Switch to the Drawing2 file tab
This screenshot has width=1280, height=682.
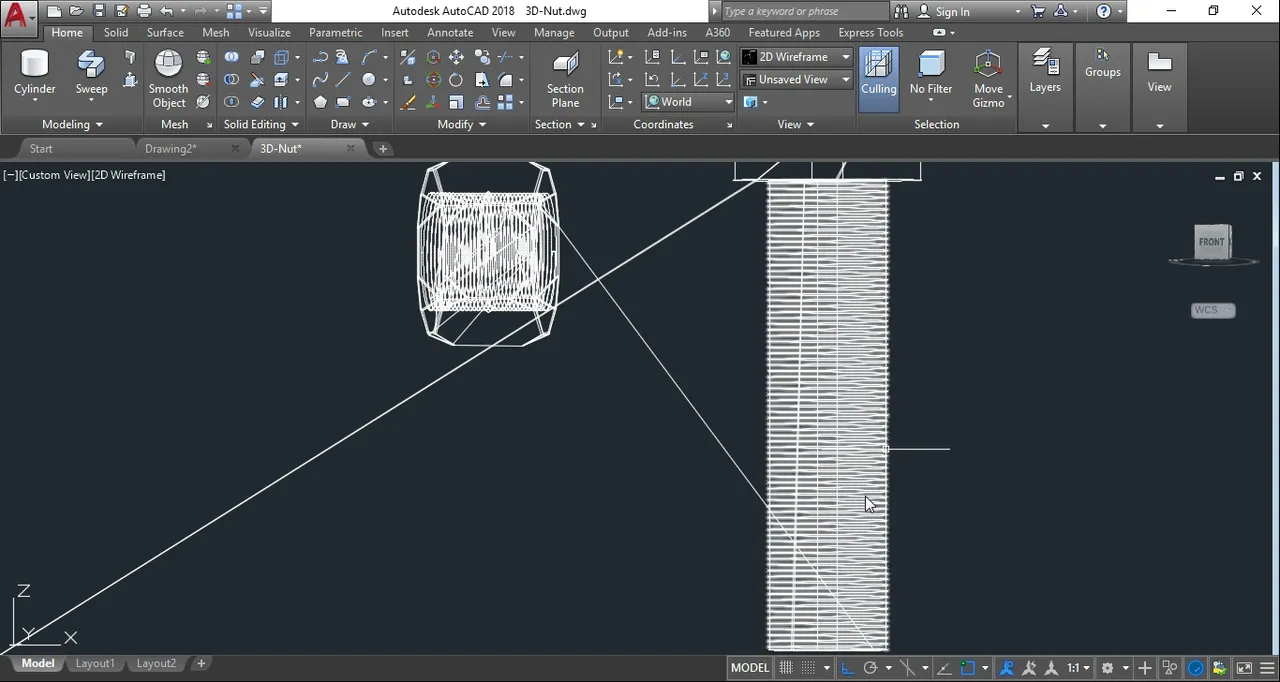coord(170,148)
